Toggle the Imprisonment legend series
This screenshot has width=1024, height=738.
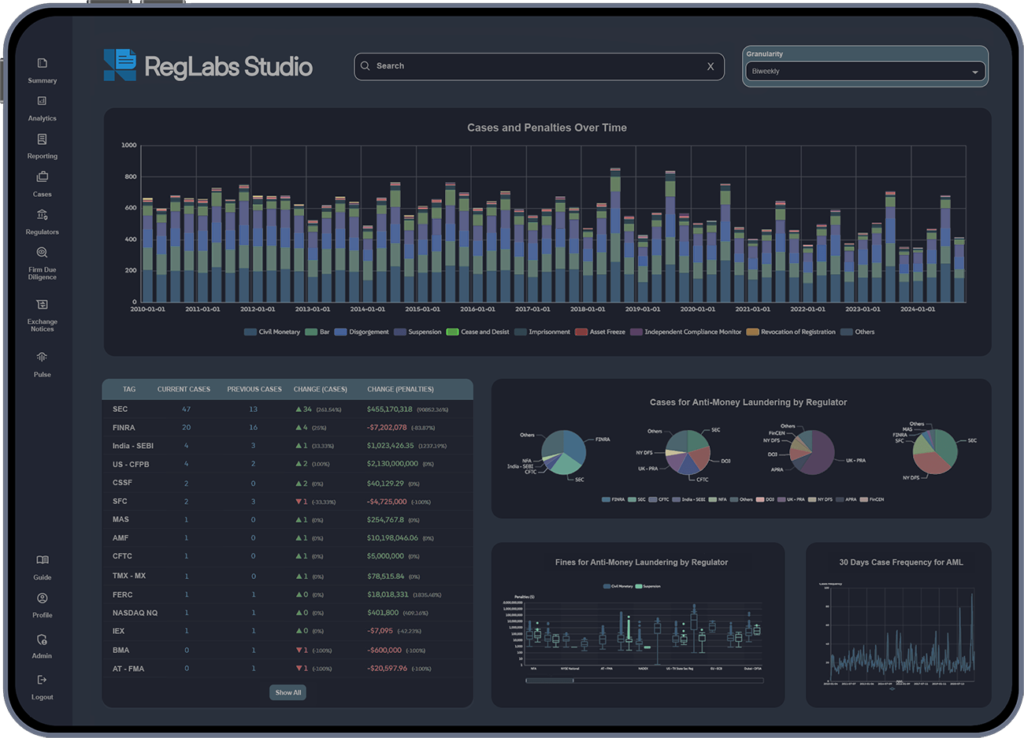point(542,332)
